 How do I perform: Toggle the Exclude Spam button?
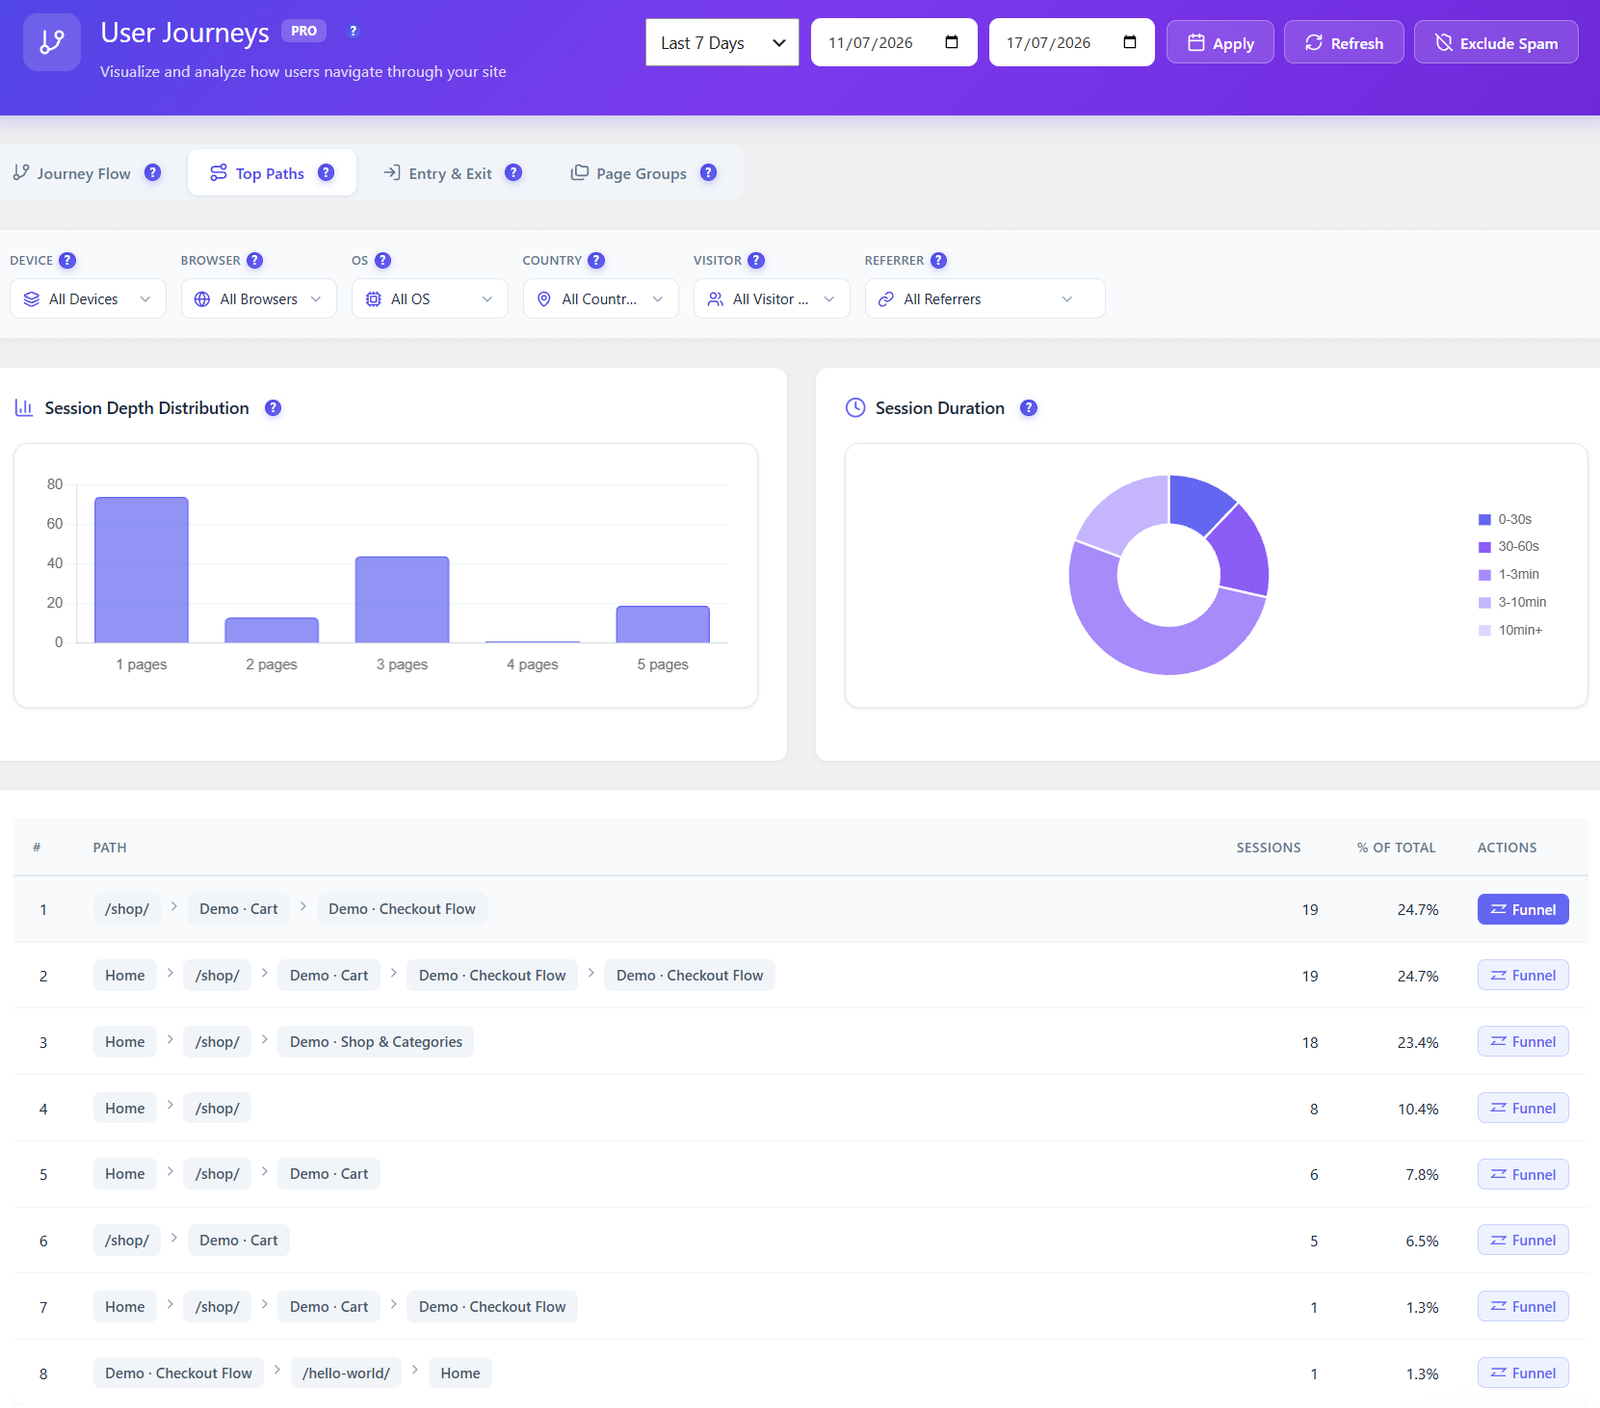tap(1496, 42)
